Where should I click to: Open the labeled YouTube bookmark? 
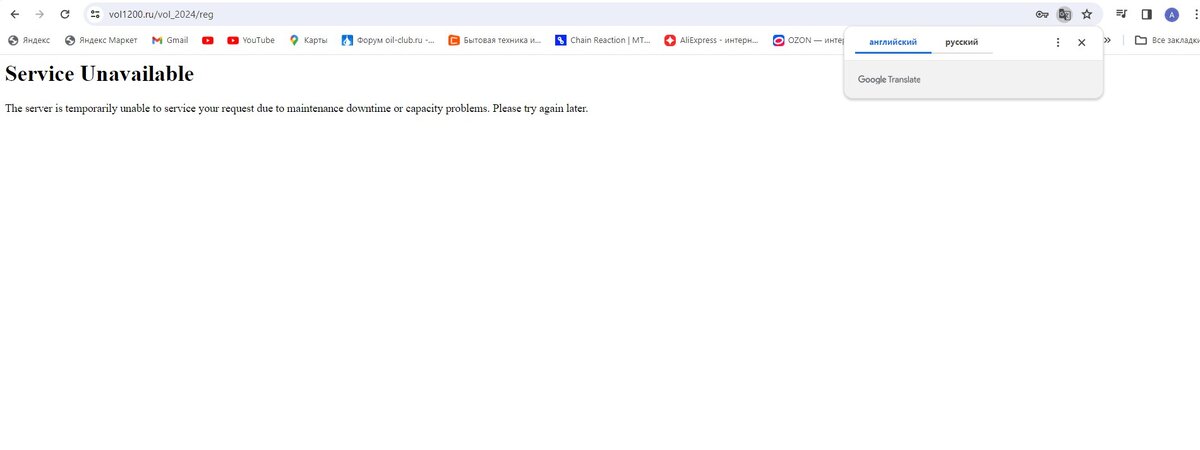pos(251,40)
